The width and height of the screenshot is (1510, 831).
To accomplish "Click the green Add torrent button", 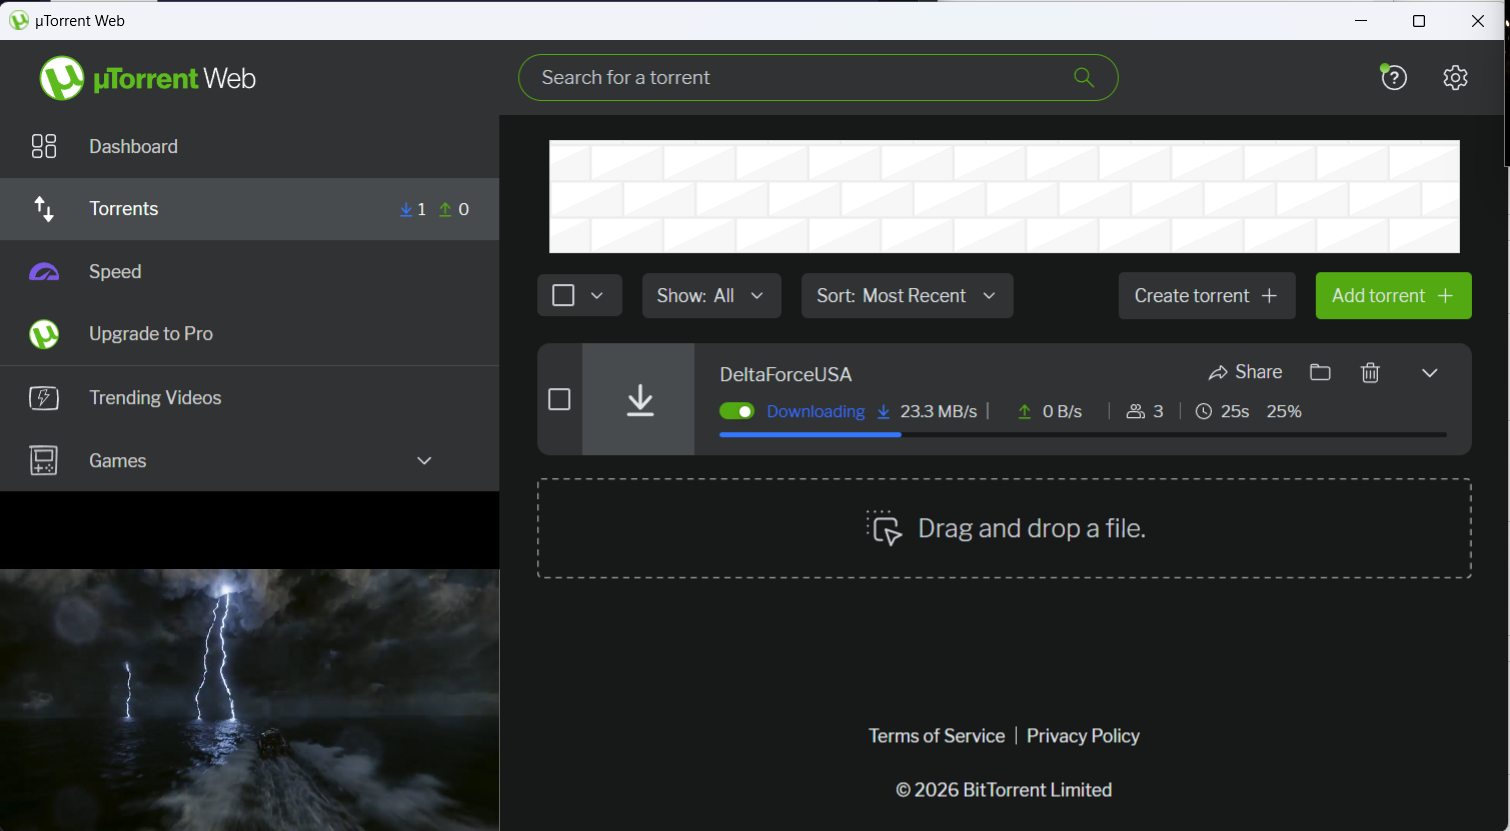I will click(1393, 296).
